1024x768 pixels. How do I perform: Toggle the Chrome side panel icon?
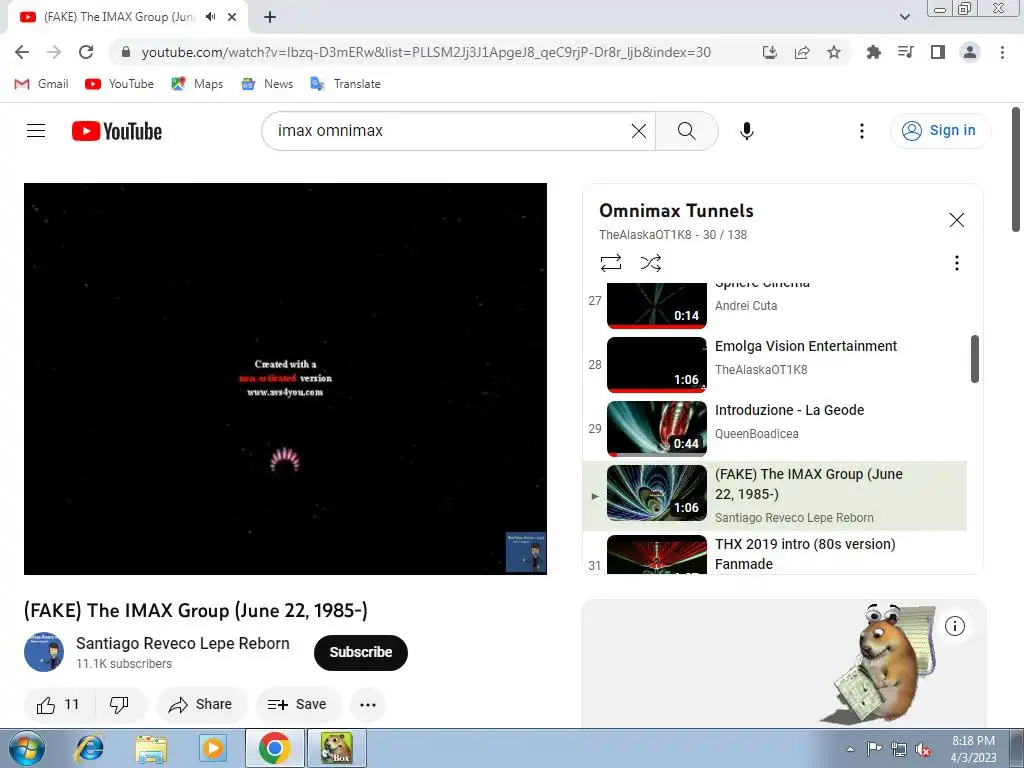click(938, 52)
